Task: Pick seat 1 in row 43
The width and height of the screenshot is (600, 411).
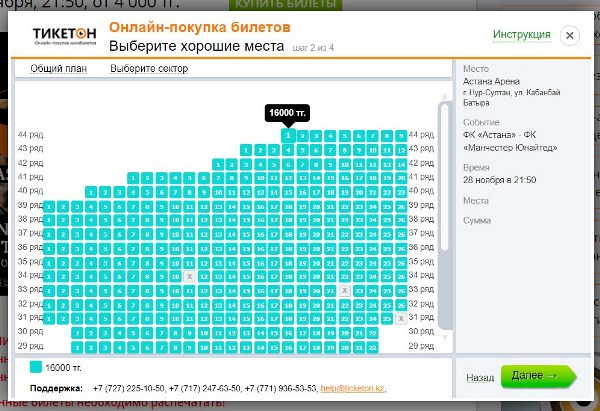Action: tap(246, 150)
